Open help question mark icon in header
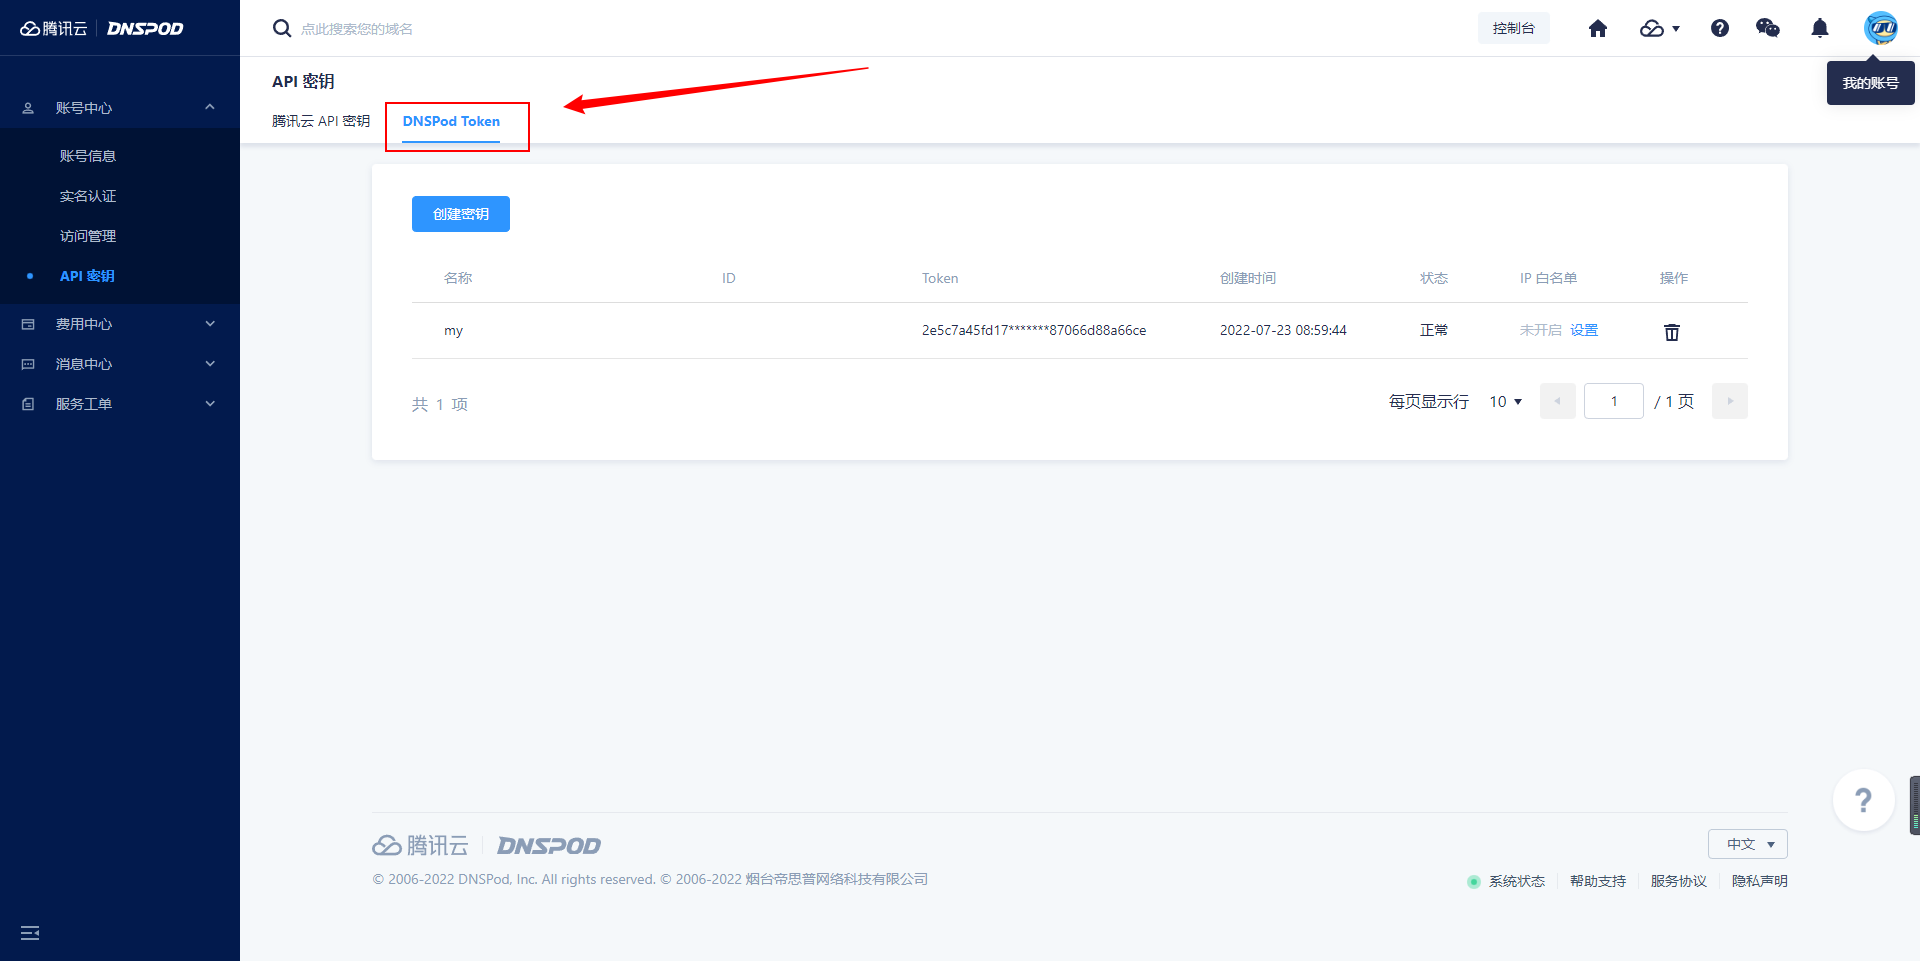Image resolution: width=1920 pixels, height=961 pixels. click(1720, 28)
